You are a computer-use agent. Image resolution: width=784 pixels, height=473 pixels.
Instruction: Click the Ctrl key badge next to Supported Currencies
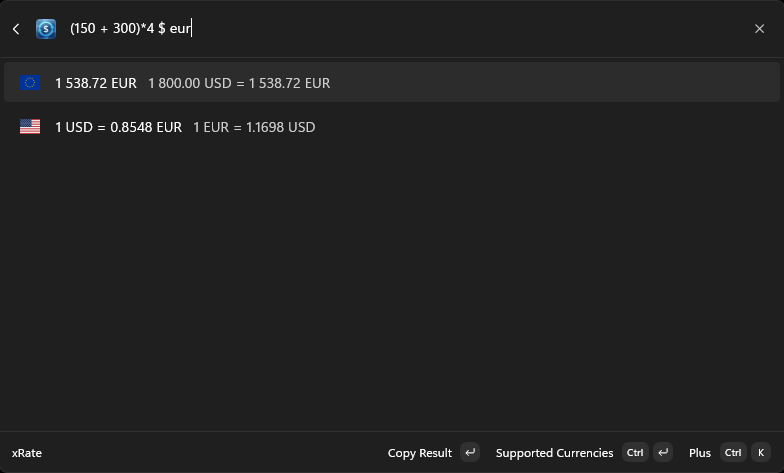635,452
